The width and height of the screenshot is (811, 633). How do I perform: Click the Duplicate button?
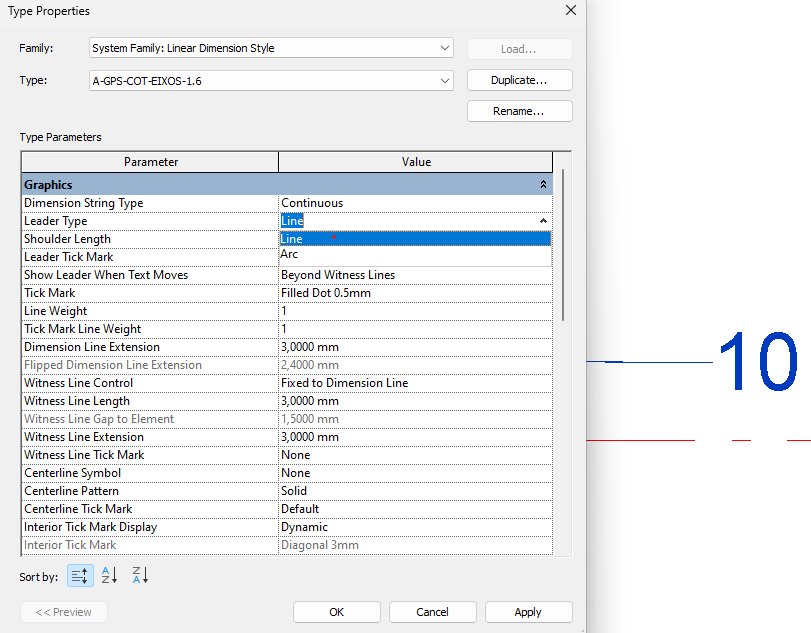pyautogui.click(x=519, y=80)
